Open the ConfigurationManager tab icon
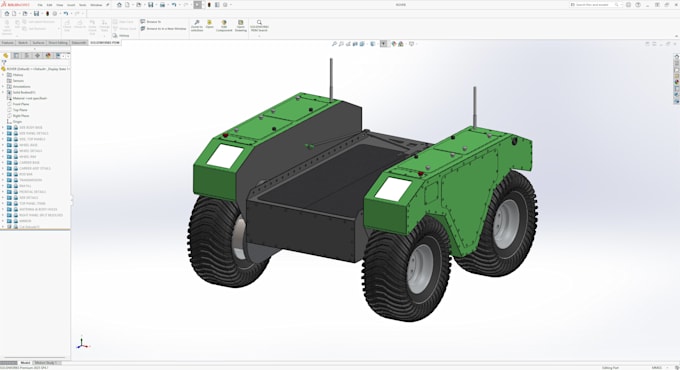 tap(26, 56)
